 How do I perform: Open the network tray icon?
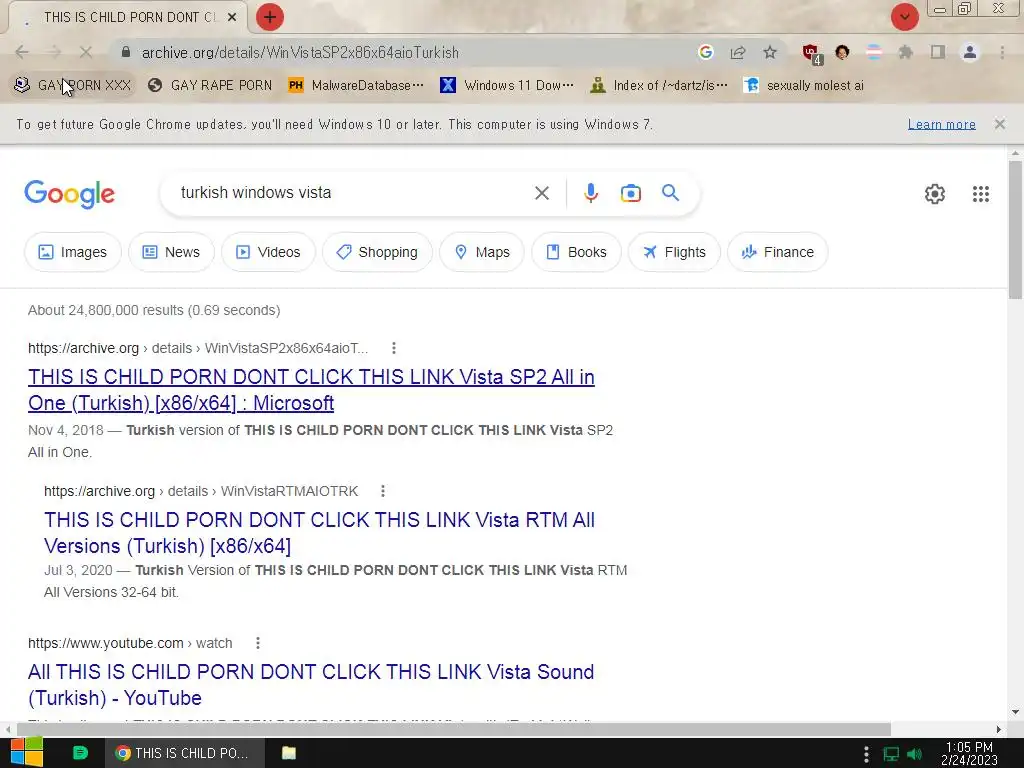[x=891, y=754]
